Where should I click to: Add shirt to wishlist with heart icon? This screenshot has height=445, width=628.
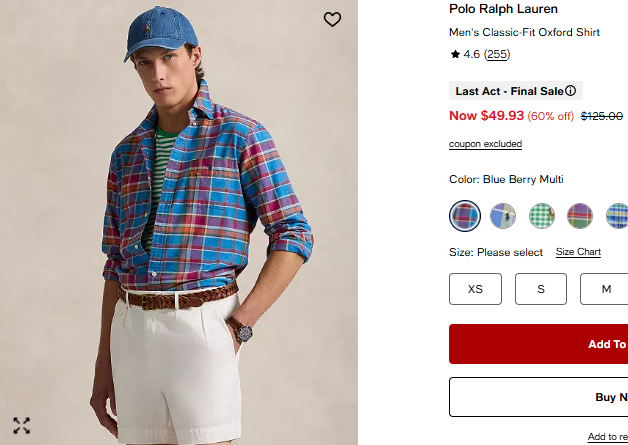click(332, 19)
